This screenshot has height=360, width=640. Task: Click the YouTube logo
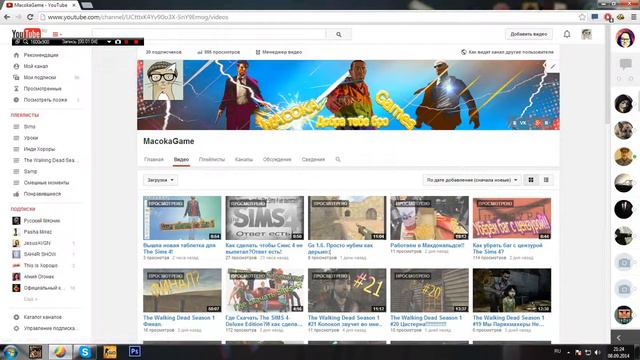click(x=27, y=33)
